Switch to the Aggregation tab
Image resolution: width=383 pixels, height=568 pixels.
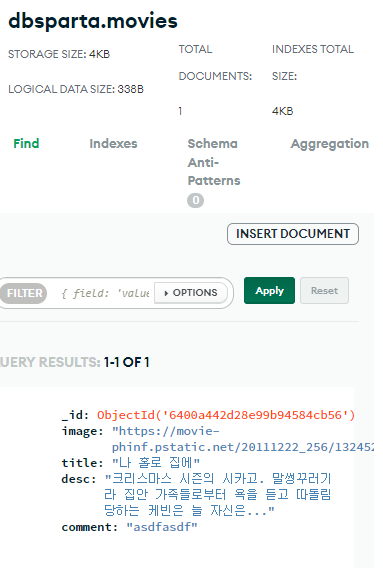330,144
